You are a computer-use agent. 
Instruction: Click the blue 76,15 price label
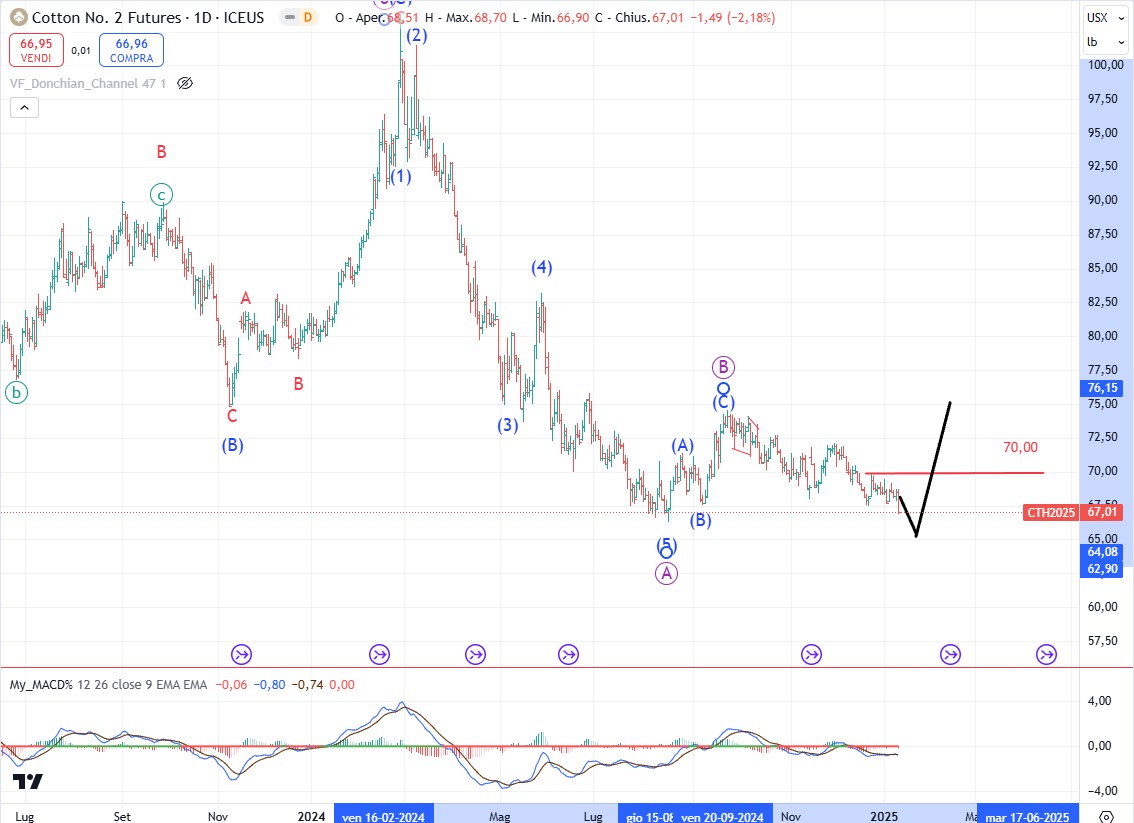click(x=1103, y=388)
